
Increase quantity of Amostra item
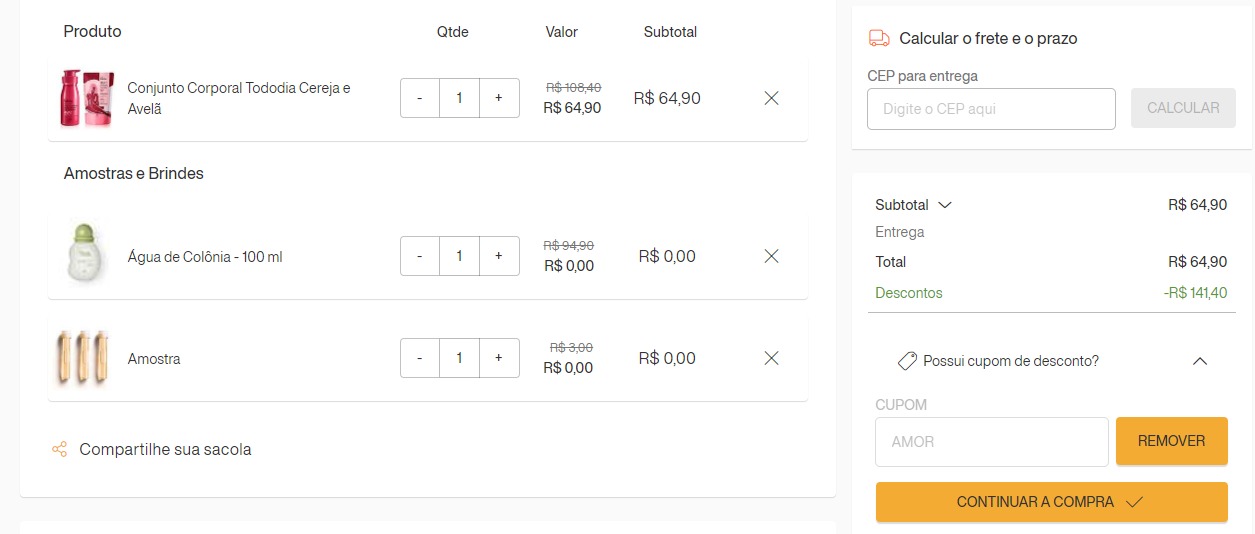[x=499, y=358]
